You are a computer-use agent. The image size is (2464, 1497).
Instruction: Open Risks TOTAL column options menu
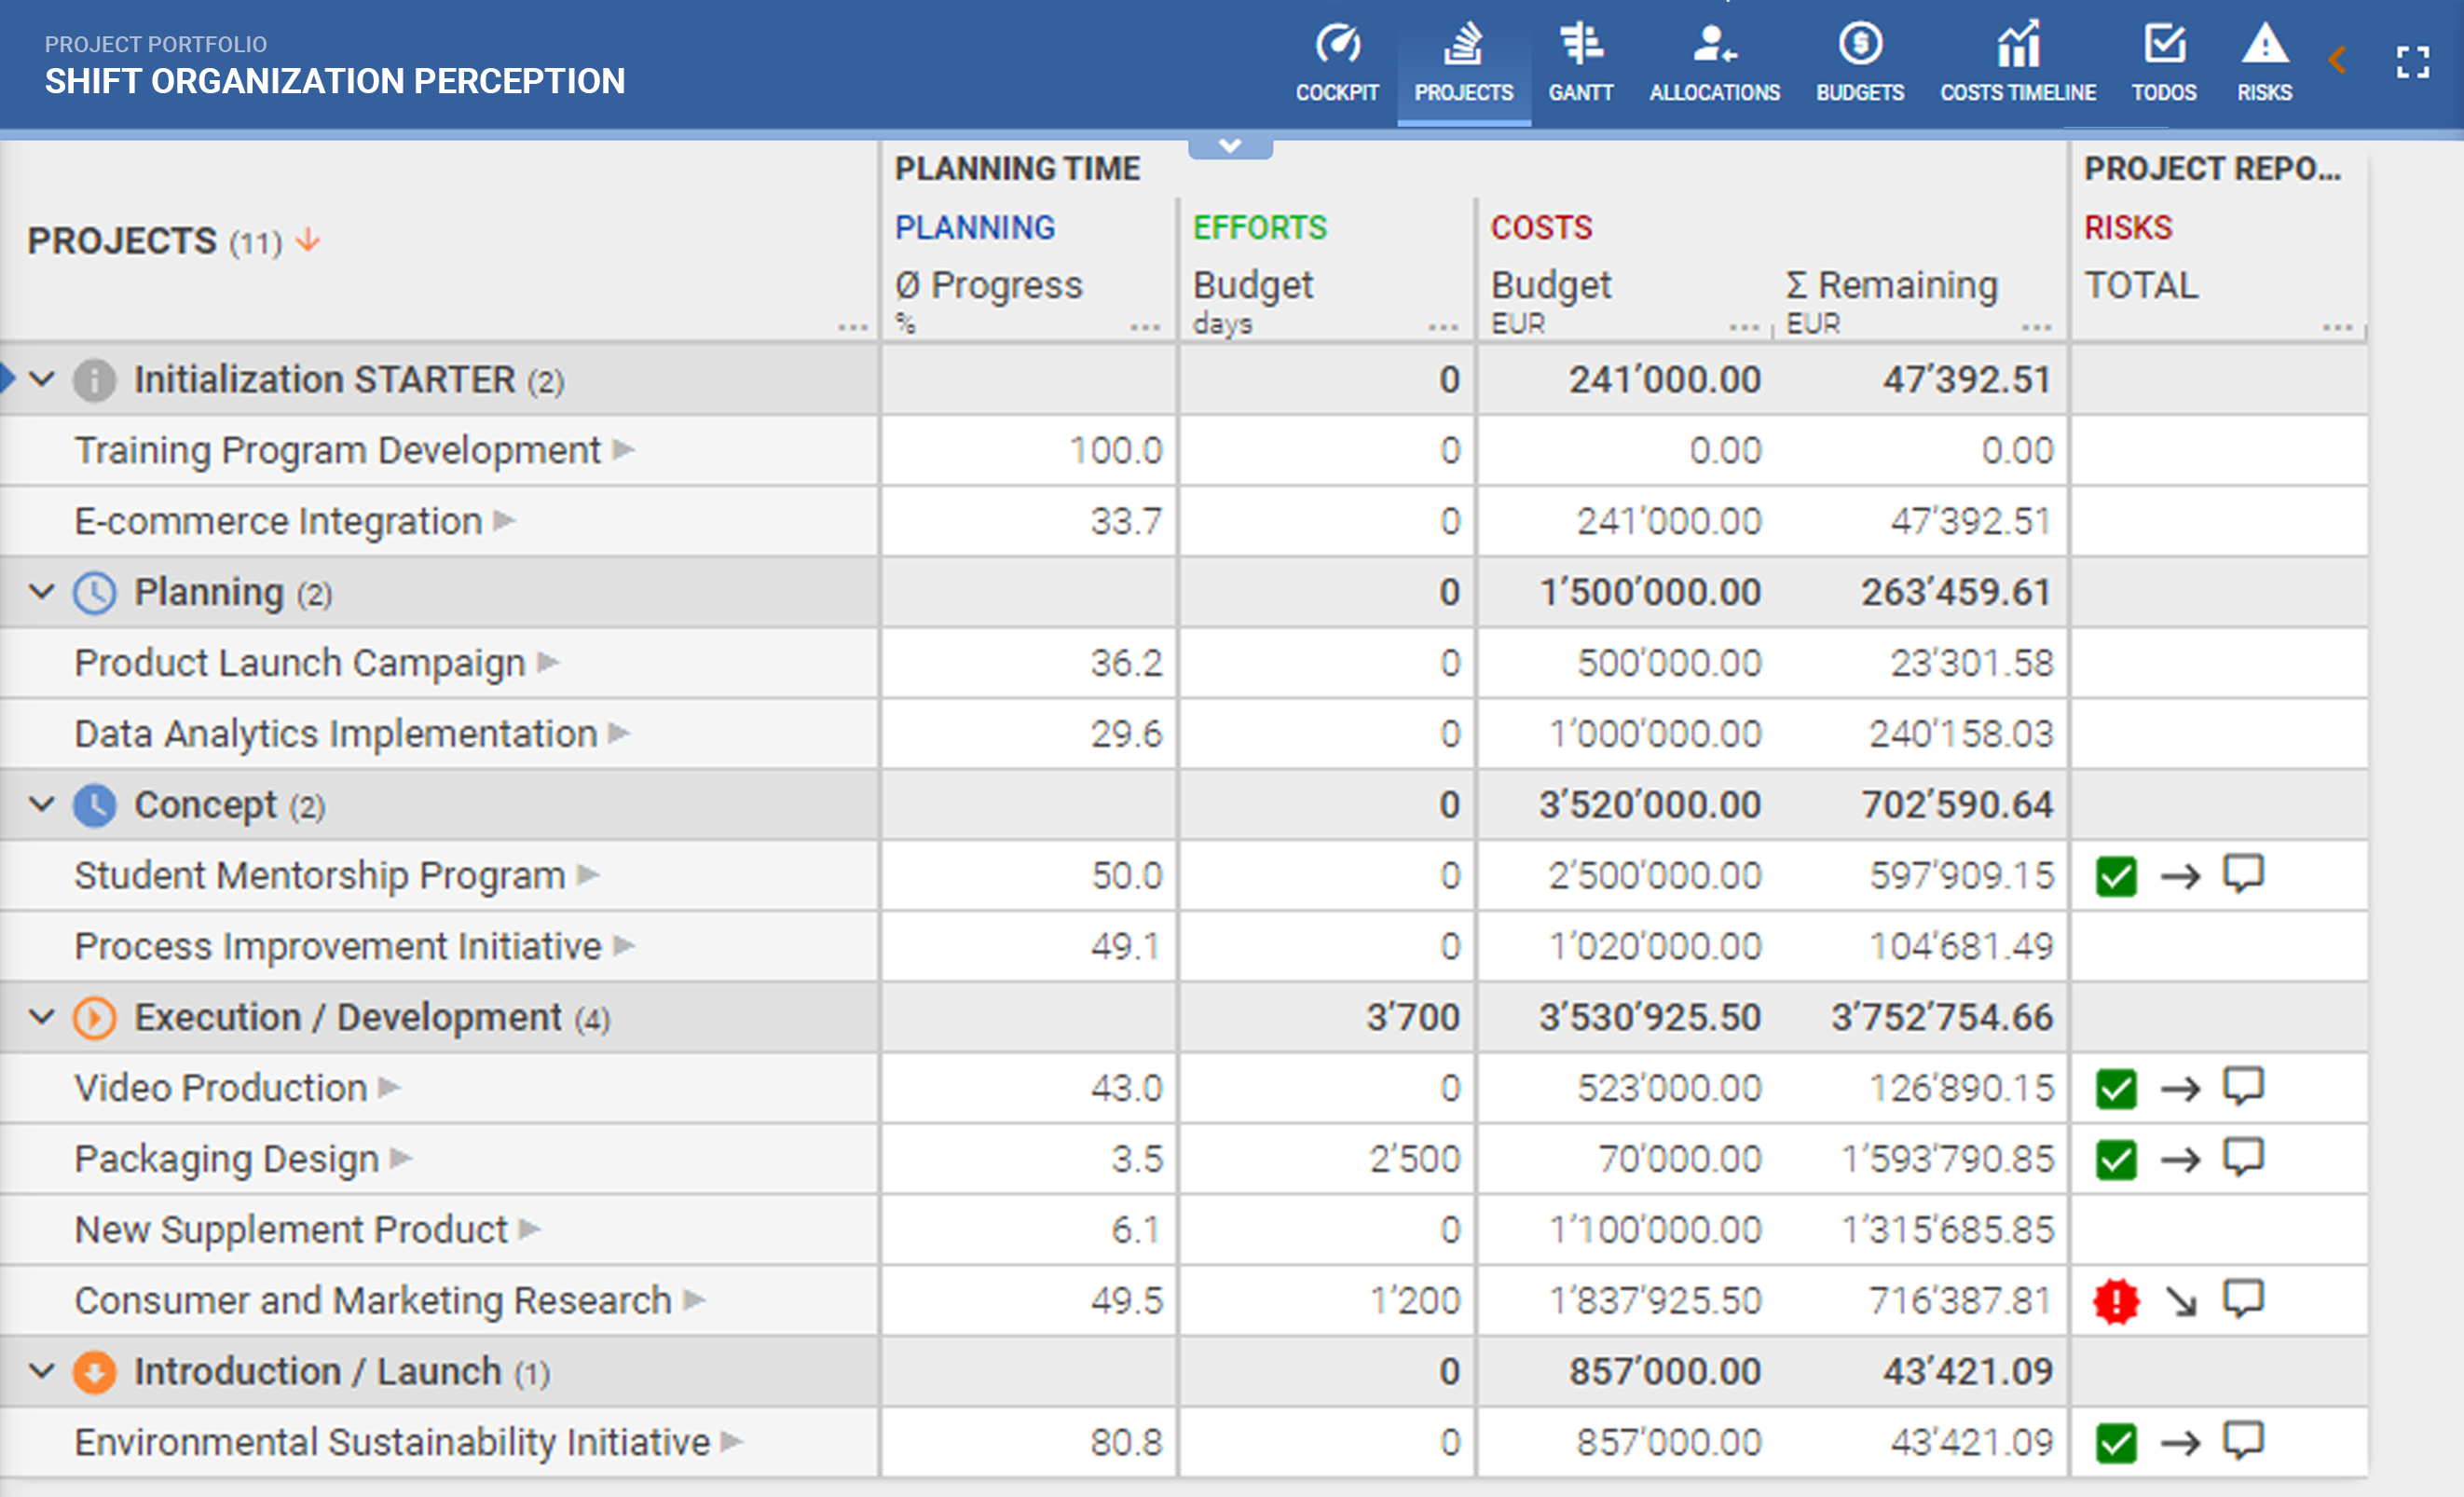point(2338,327)
